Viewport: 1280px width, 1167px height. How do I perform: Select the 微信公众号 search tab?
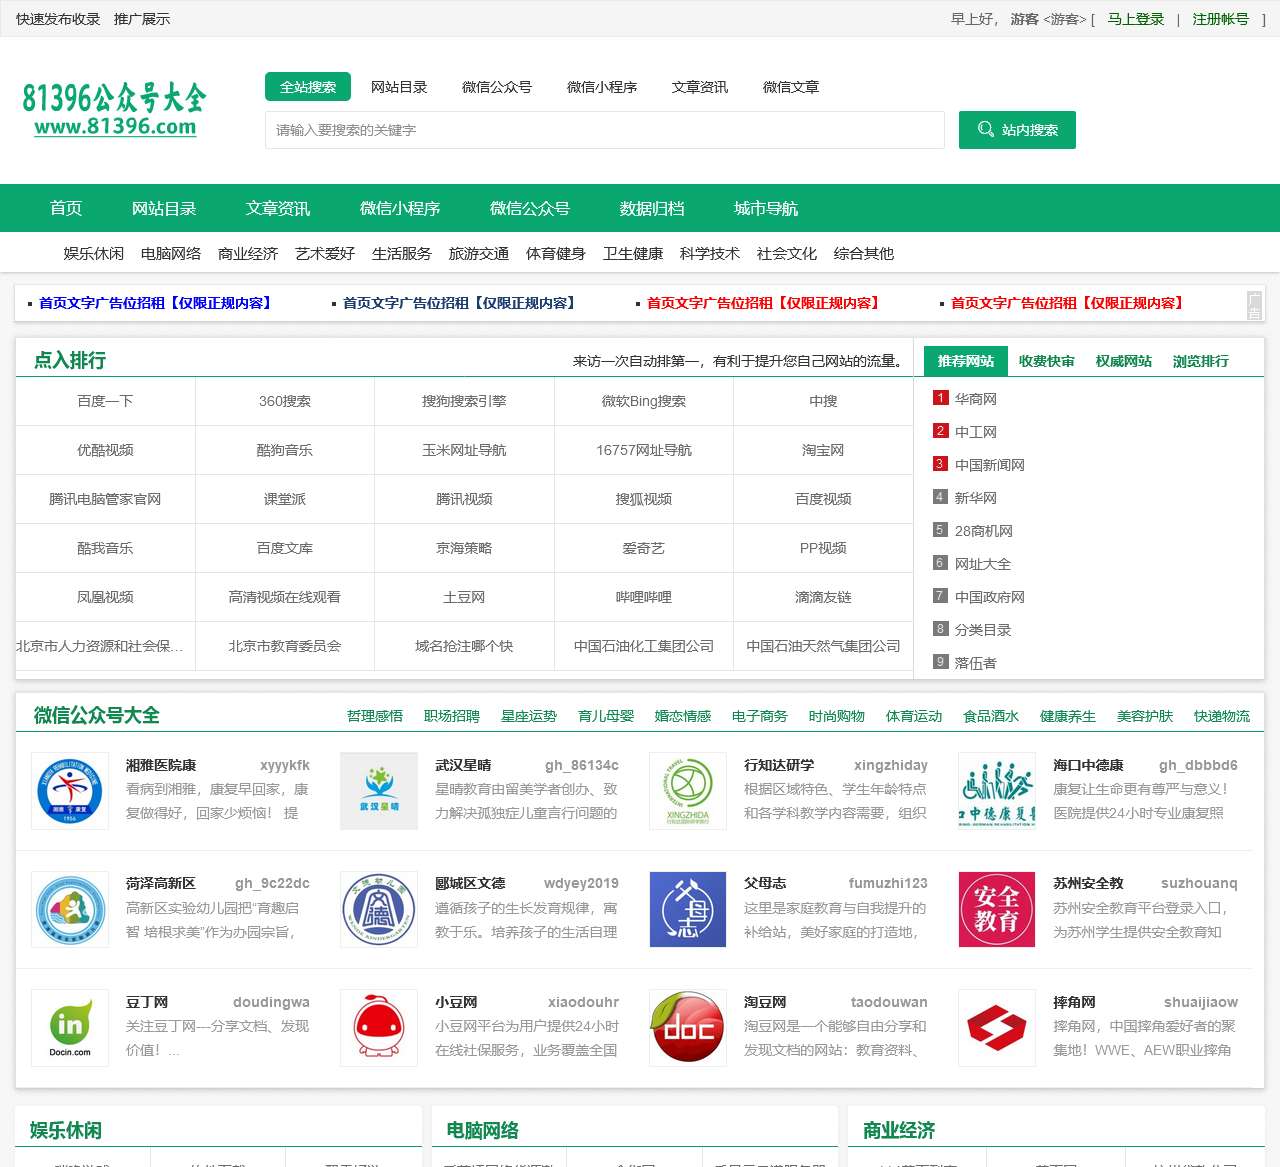point(497,87)
